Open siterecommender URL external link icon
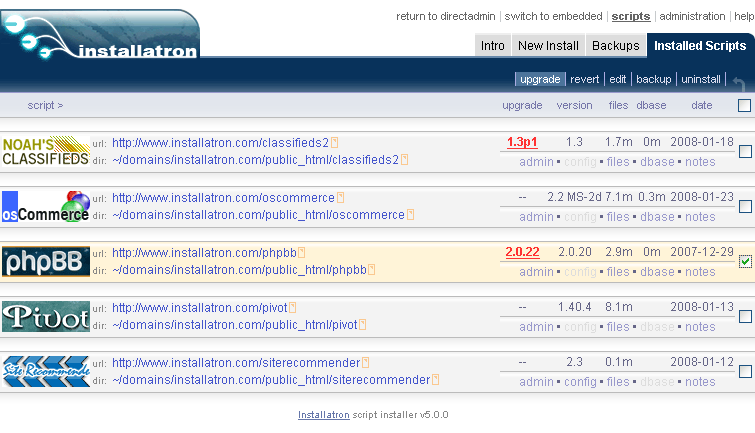755x433 pixels. (365, 363)
